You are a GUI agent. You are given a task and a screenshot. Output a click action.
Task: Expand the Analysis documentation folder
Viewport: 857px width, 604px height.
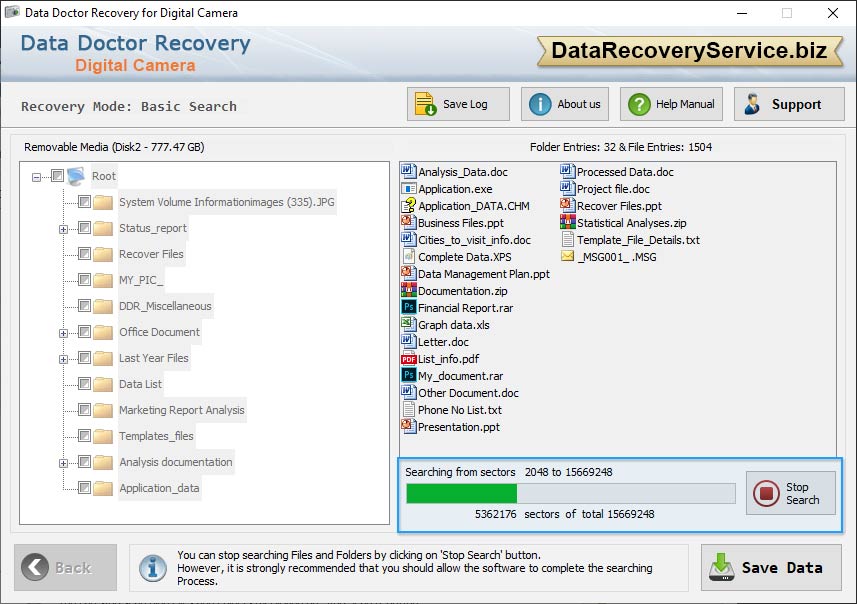63,463
